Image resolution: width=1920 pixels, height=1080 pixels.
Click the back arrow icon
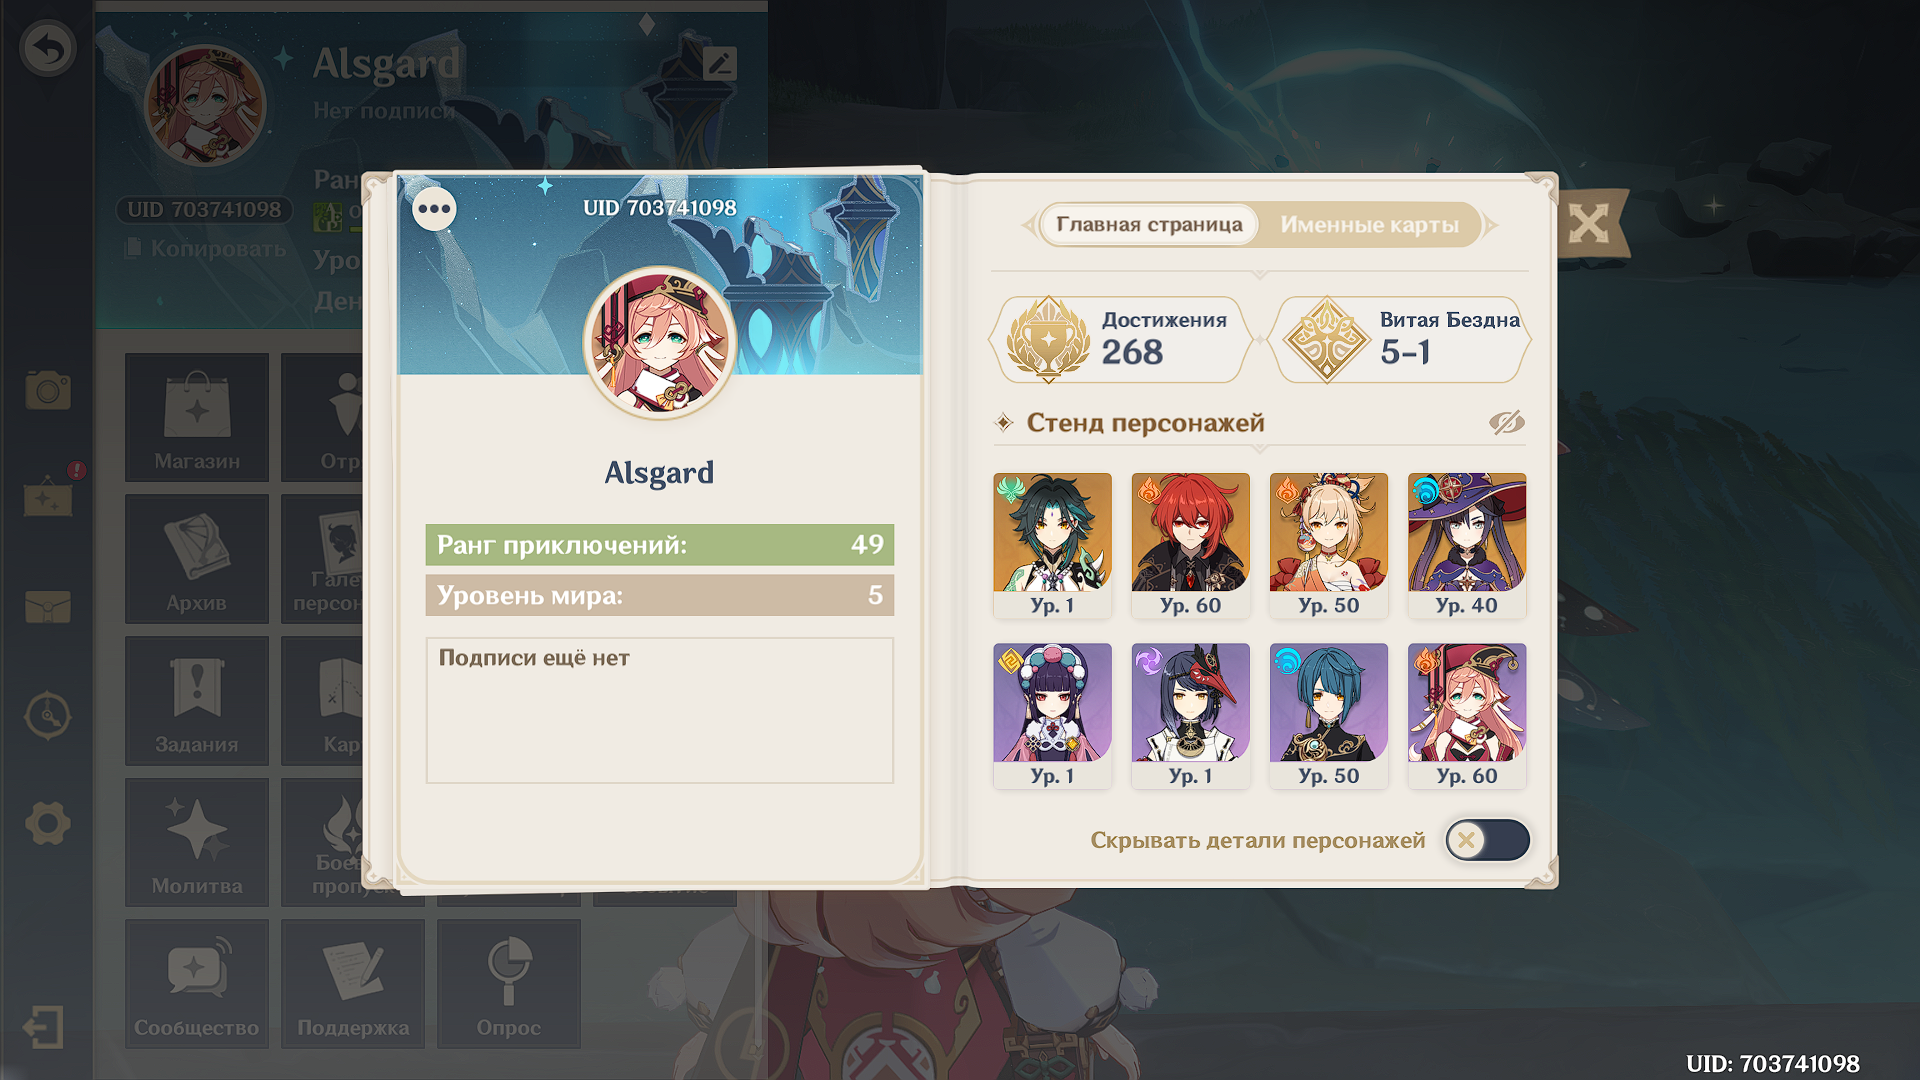click(47, 49)
